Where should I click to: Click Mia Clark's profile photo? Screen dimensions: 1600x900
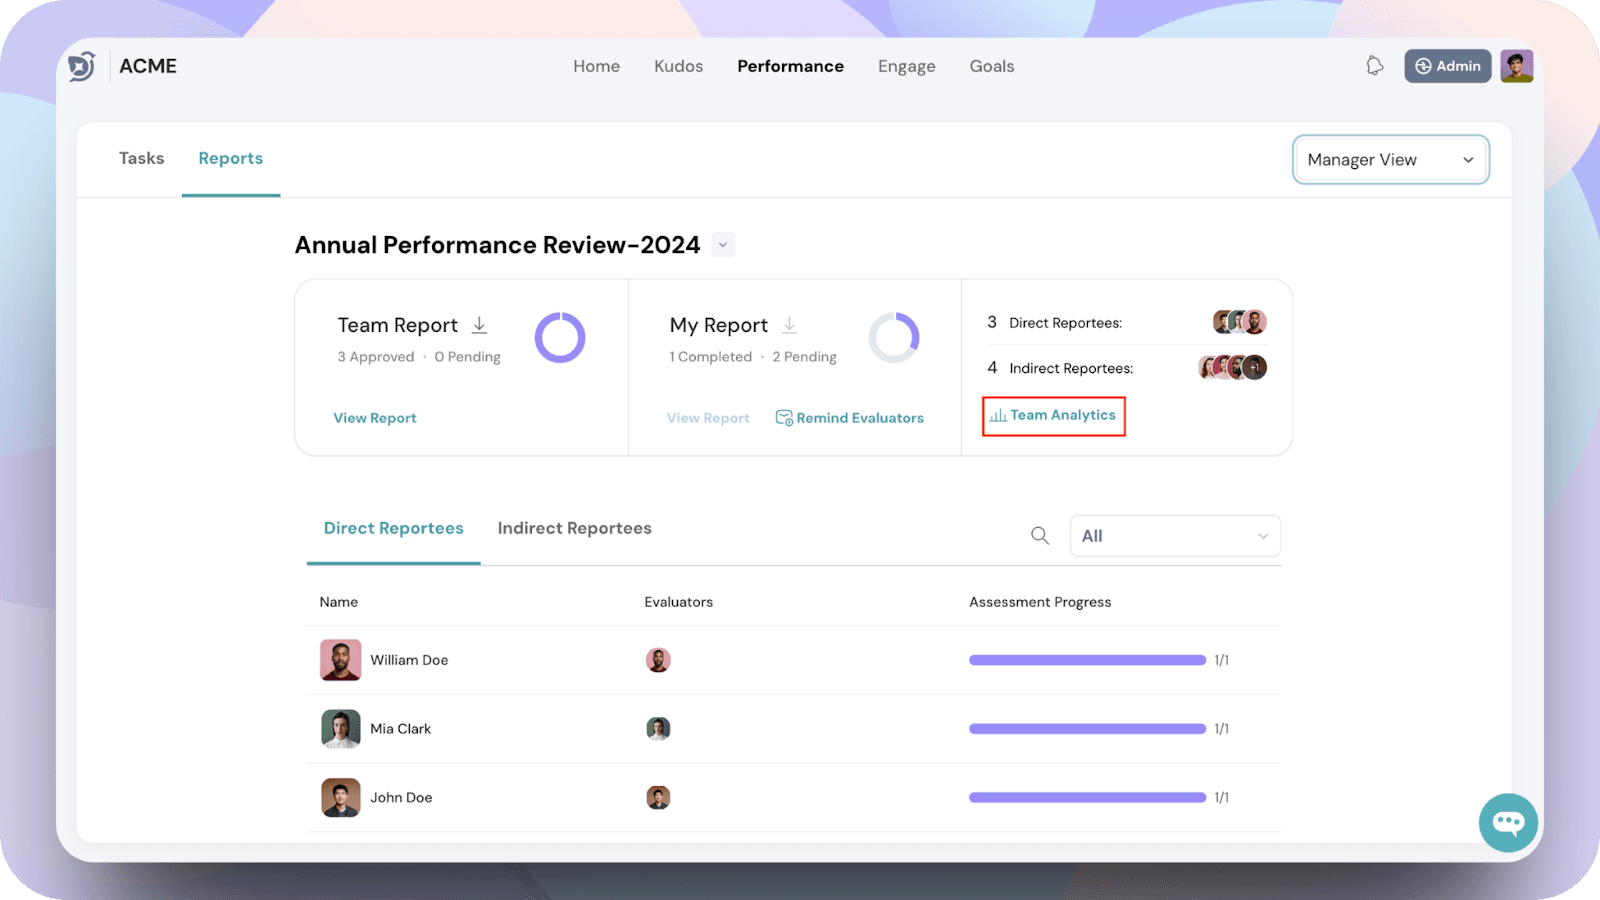pyautogui.click(x=340, y=729)
